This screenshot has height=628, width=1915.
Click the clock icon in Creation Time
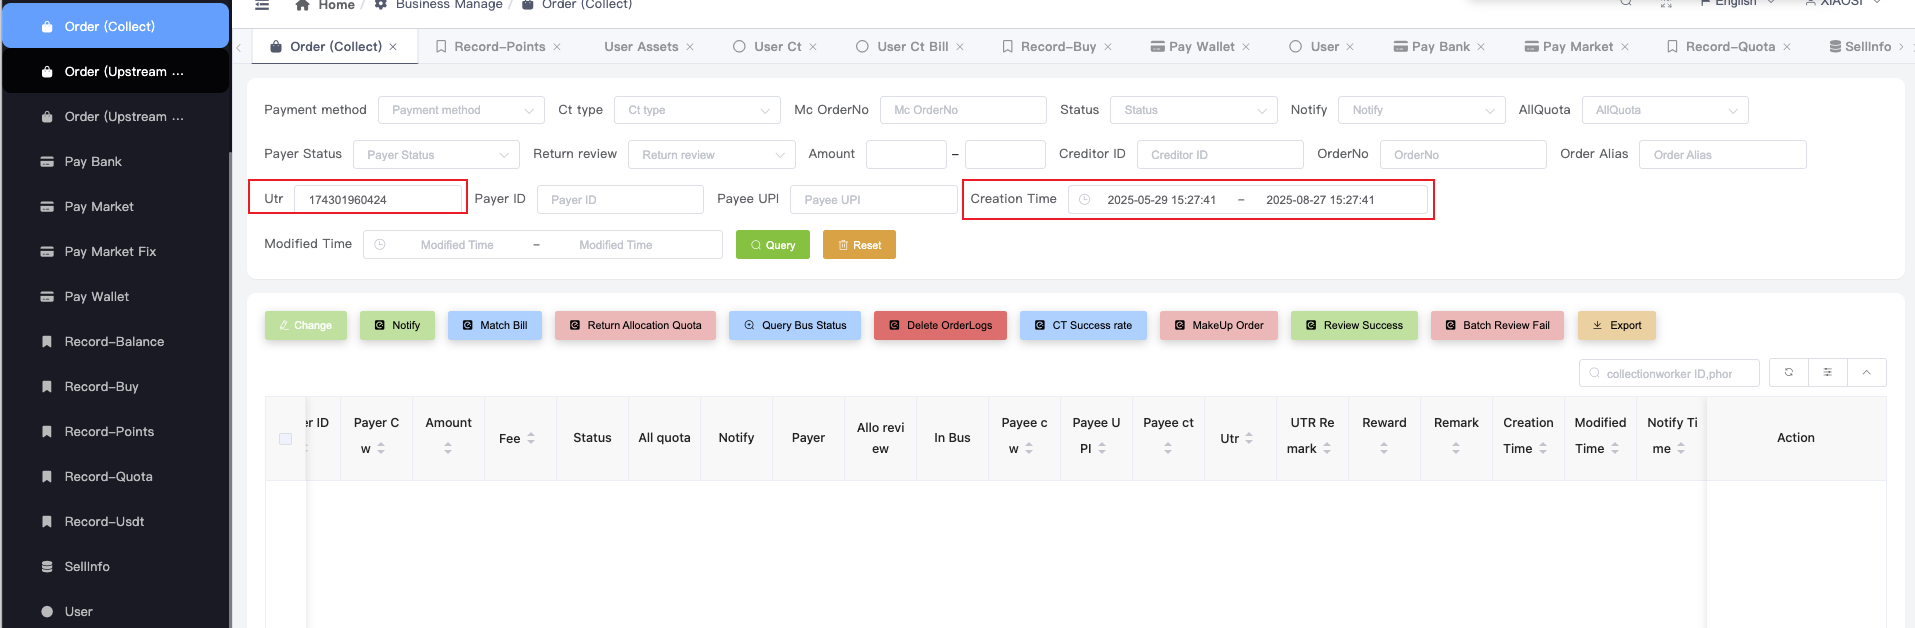click(1084, 200)
